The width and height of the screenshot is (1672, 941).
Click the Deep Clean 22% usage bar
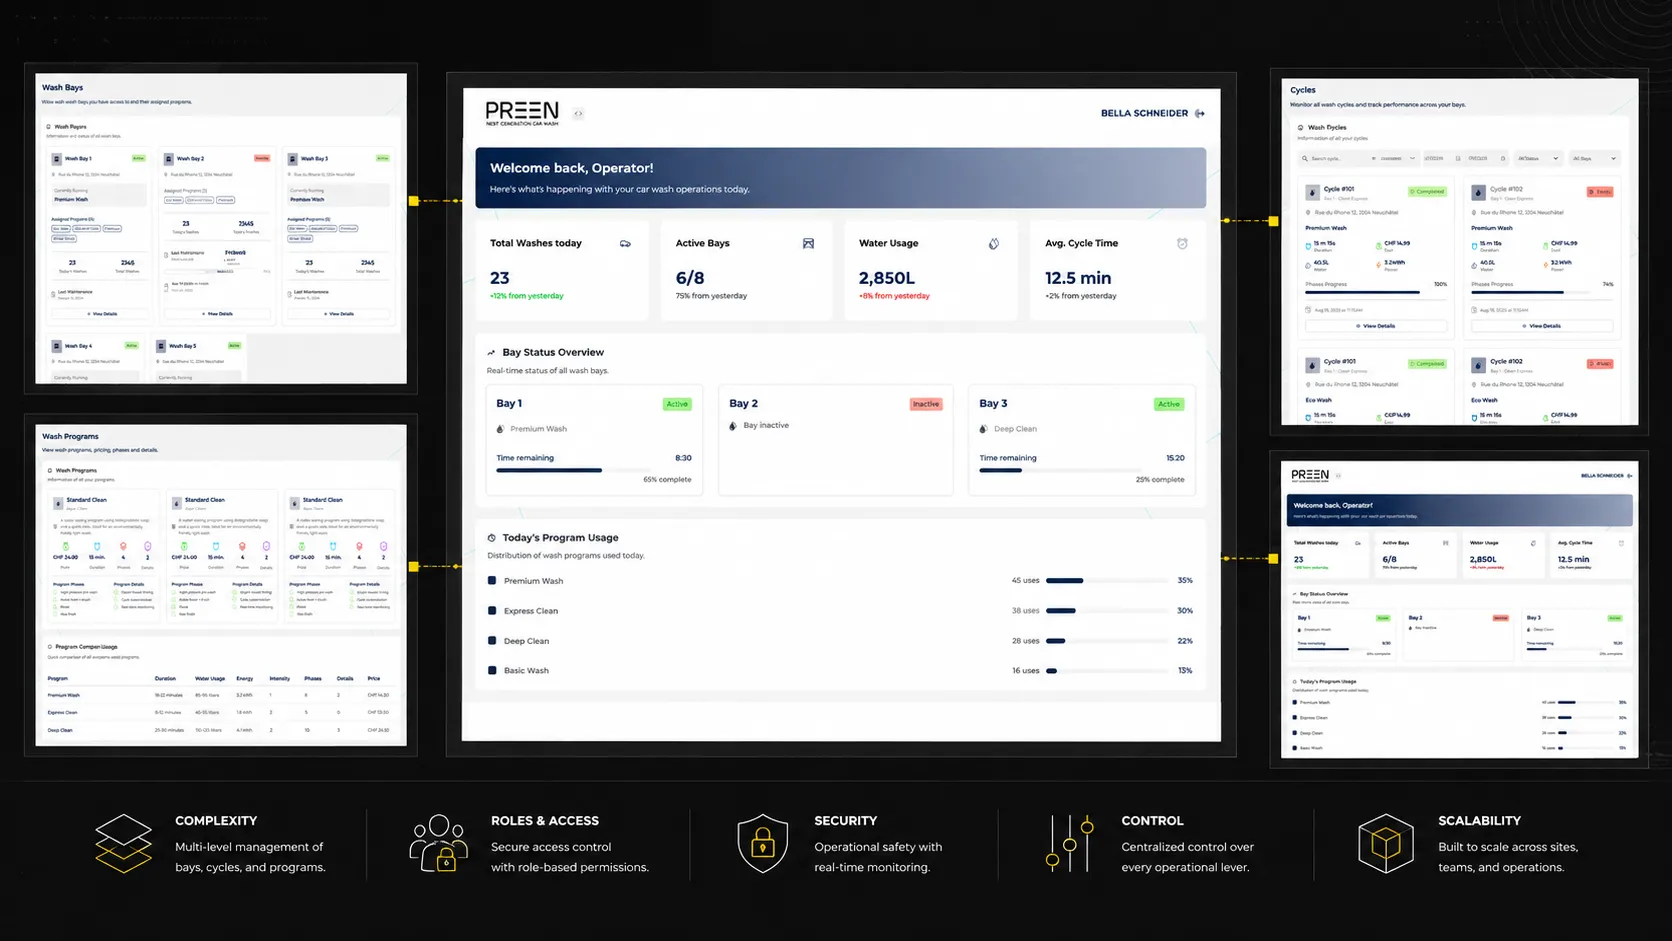click(x=1106, y=640)
